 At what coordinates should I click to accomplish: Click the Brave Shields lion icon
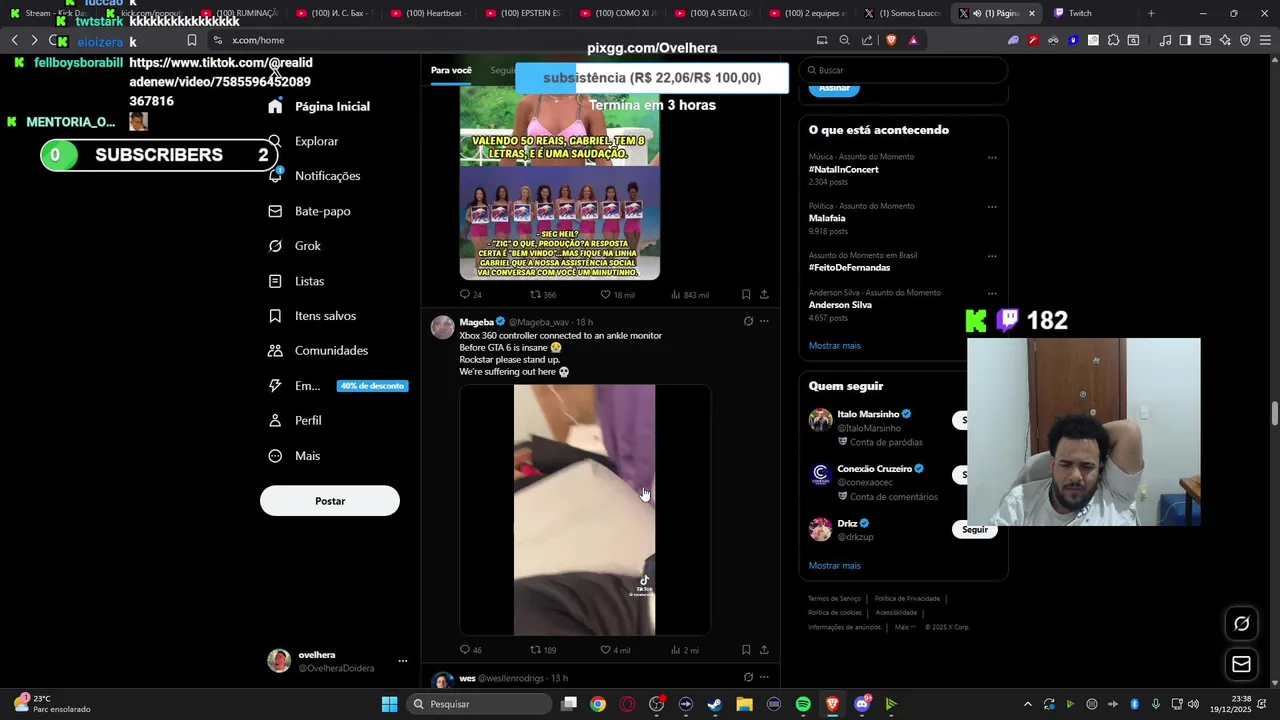[891, 40]
